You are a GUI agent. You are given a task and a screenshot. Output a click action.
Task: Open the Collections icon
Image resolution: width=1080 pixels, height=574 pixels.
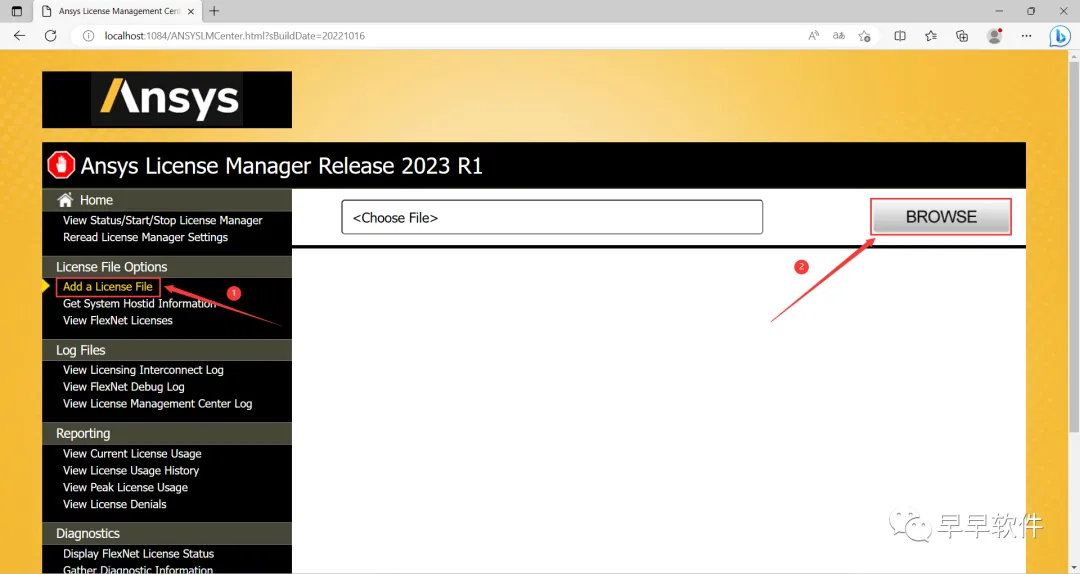click(962, 36)
